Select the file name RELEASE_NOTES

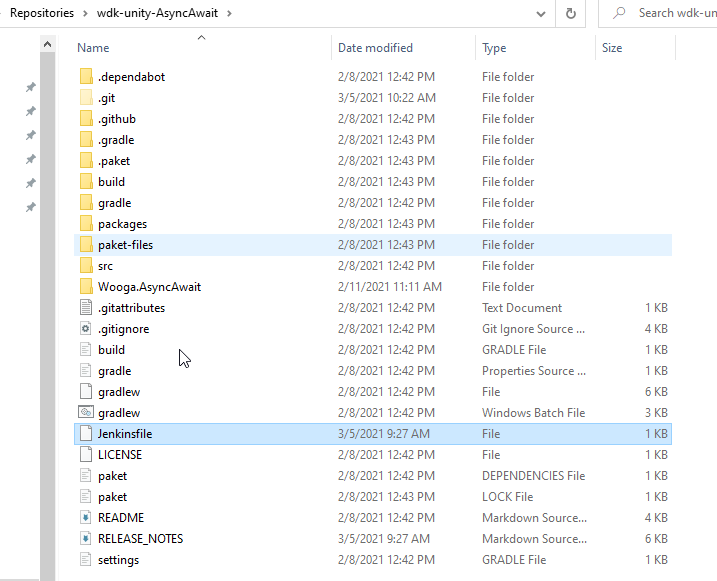pos(140,539)
